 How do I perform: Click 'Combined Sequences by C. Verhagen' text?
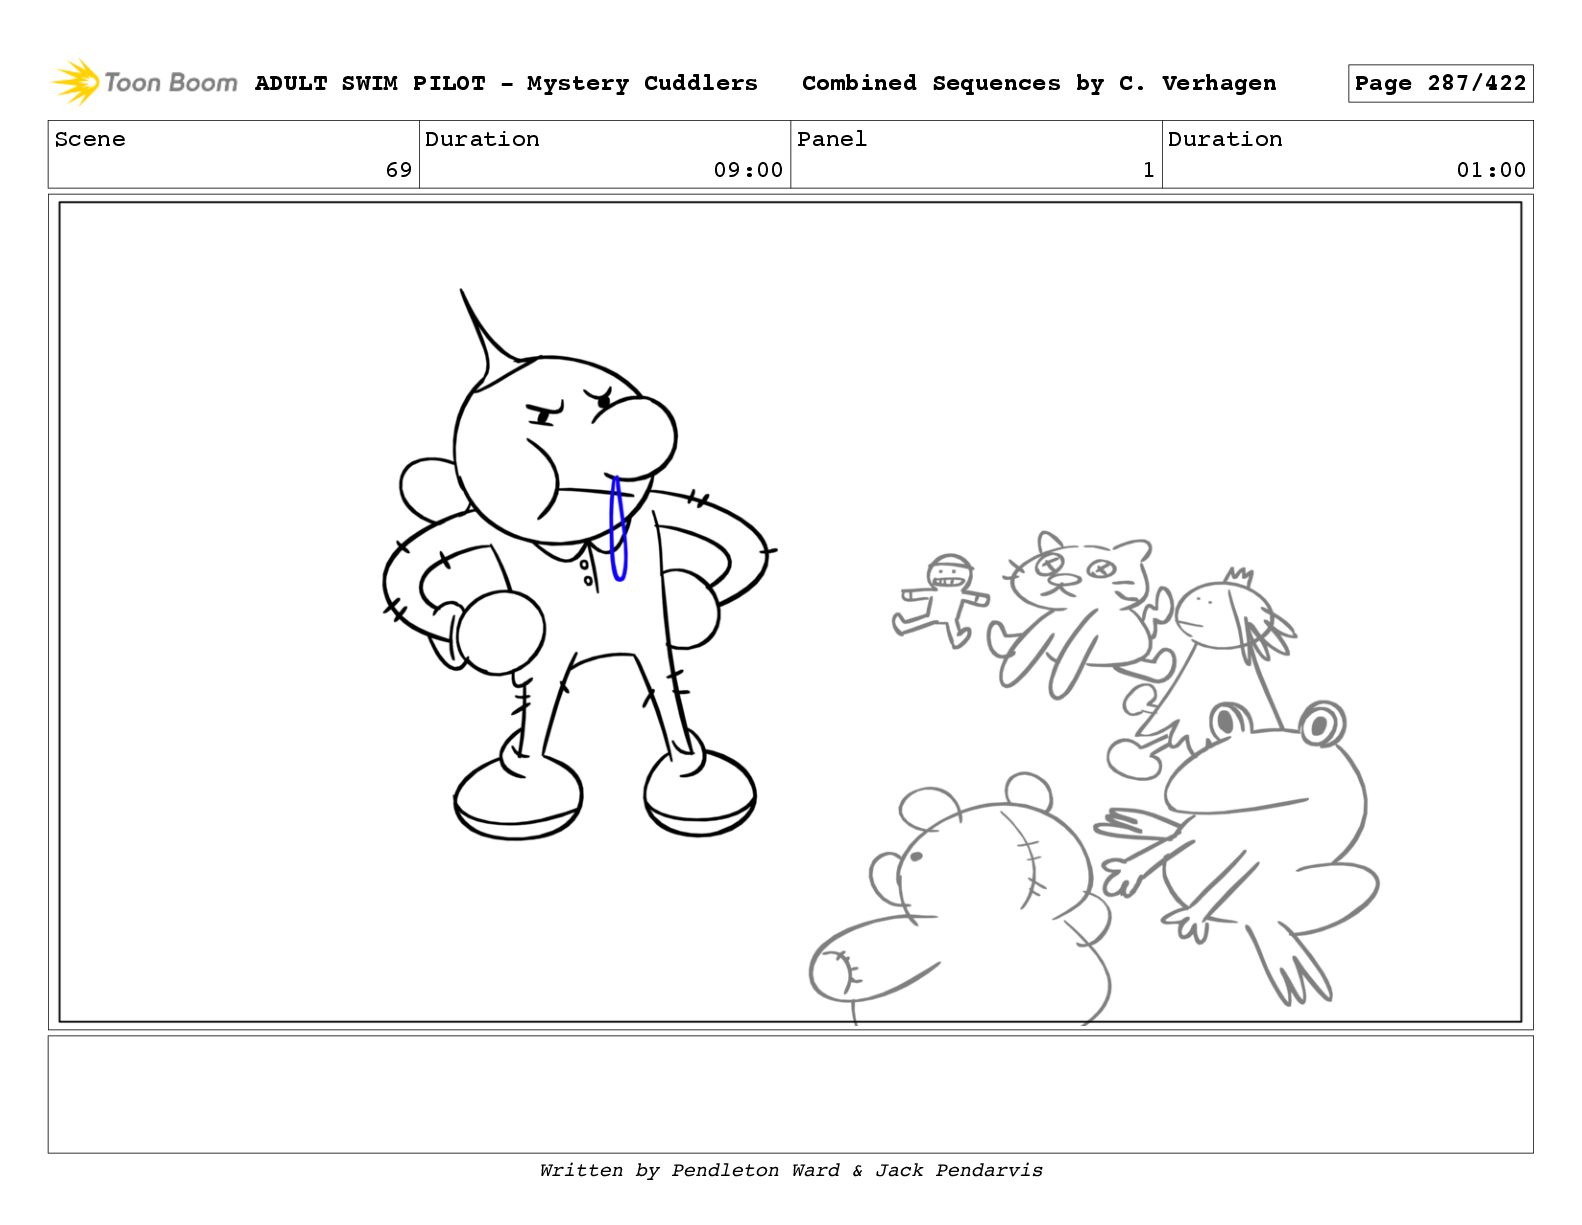click(x=1039, y=83)
